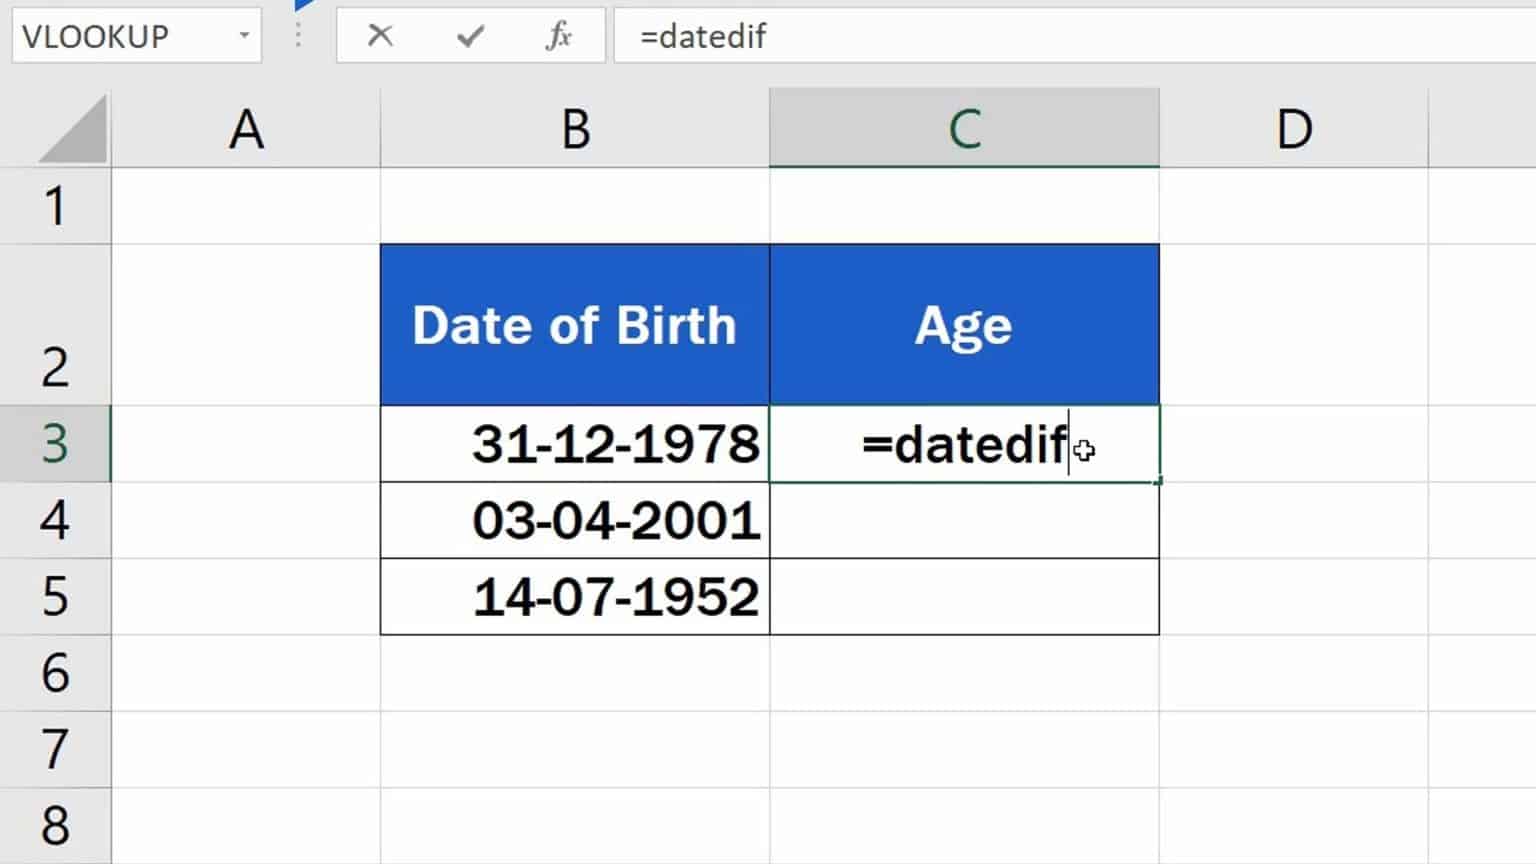
Task: Select column header D
Action: [1295, 127]
